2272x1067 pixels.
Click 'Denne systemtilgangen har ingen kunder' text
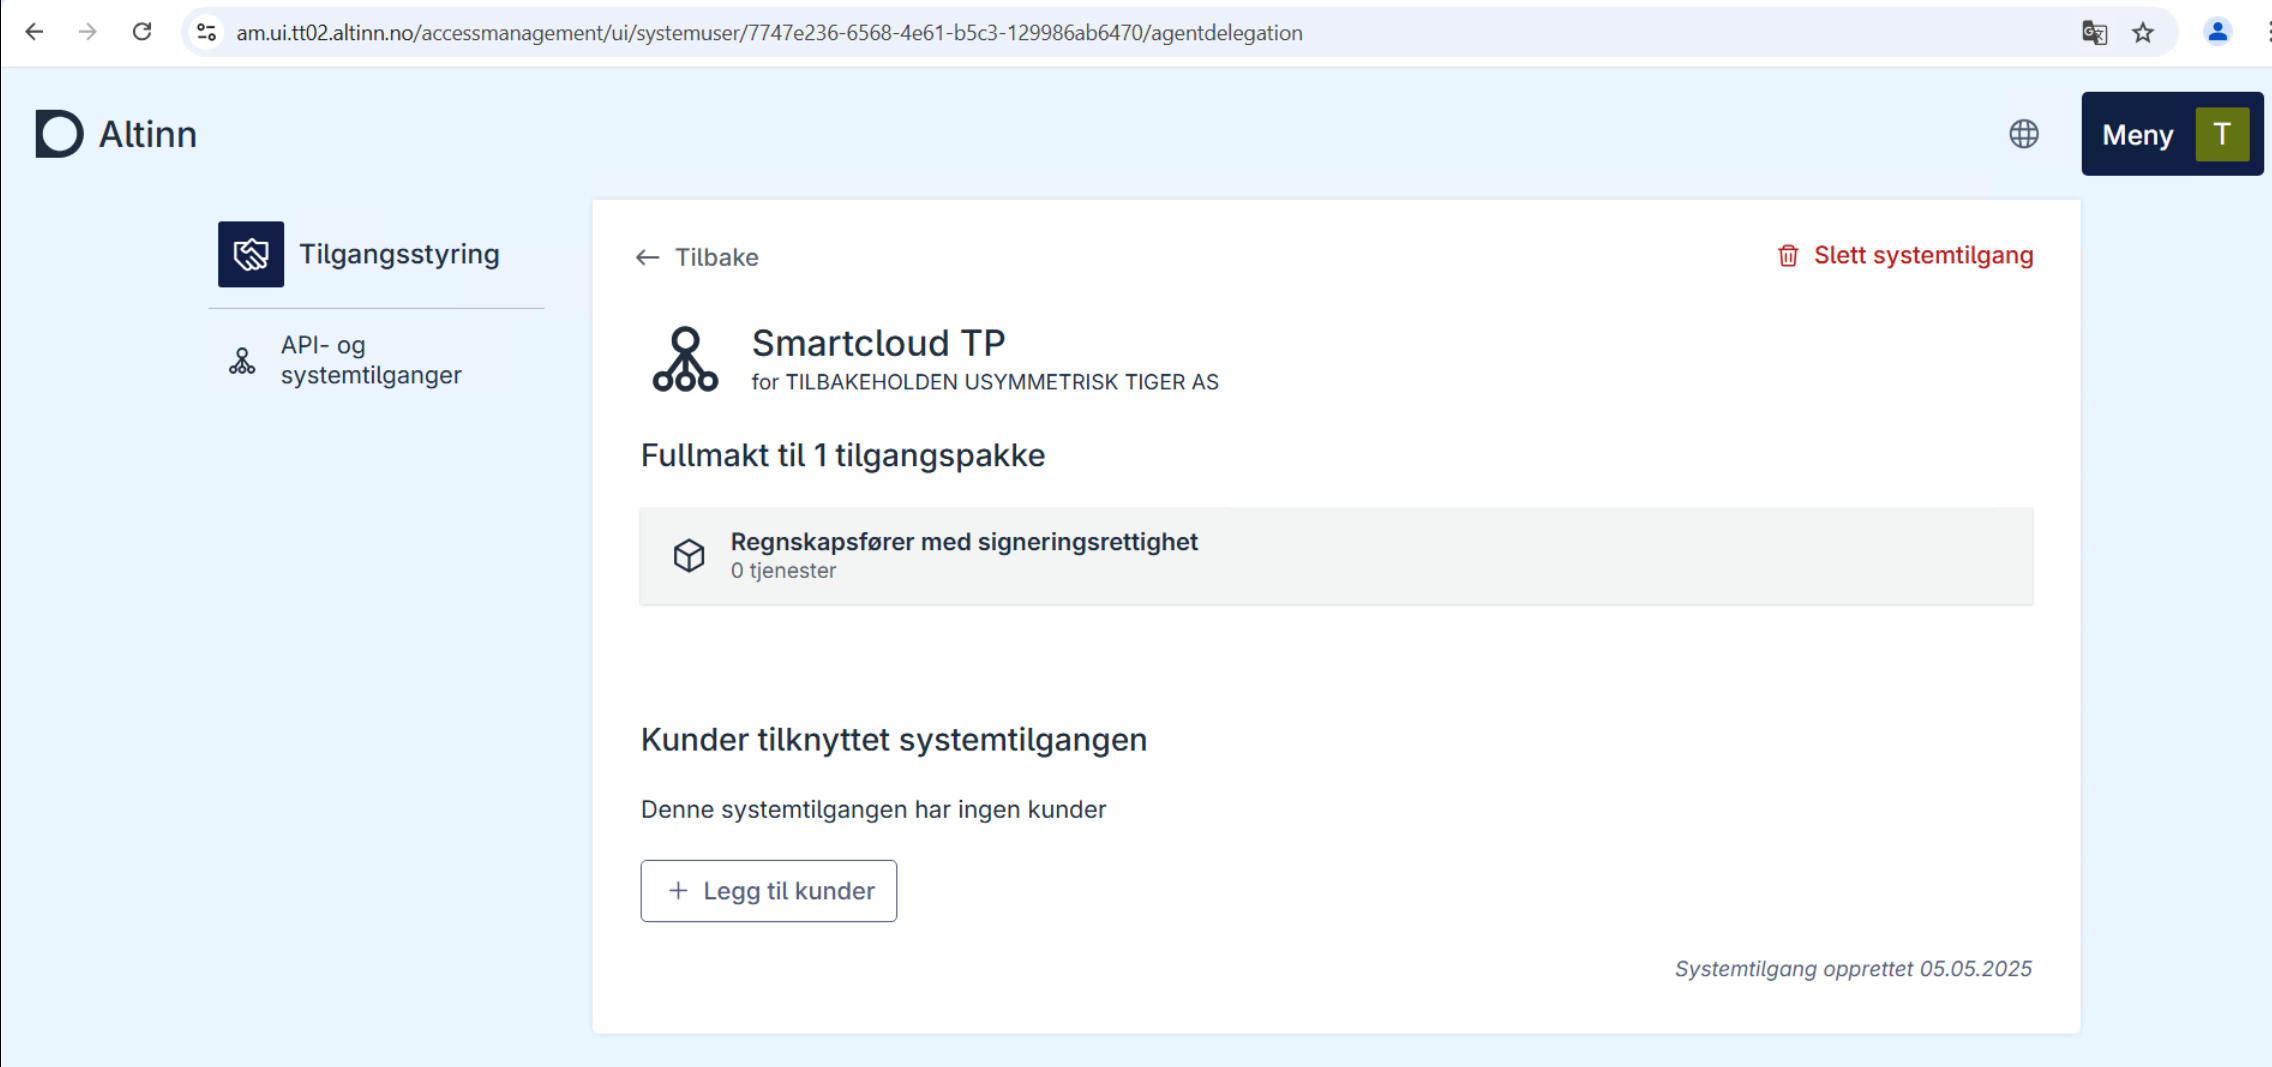coord(873,809)
